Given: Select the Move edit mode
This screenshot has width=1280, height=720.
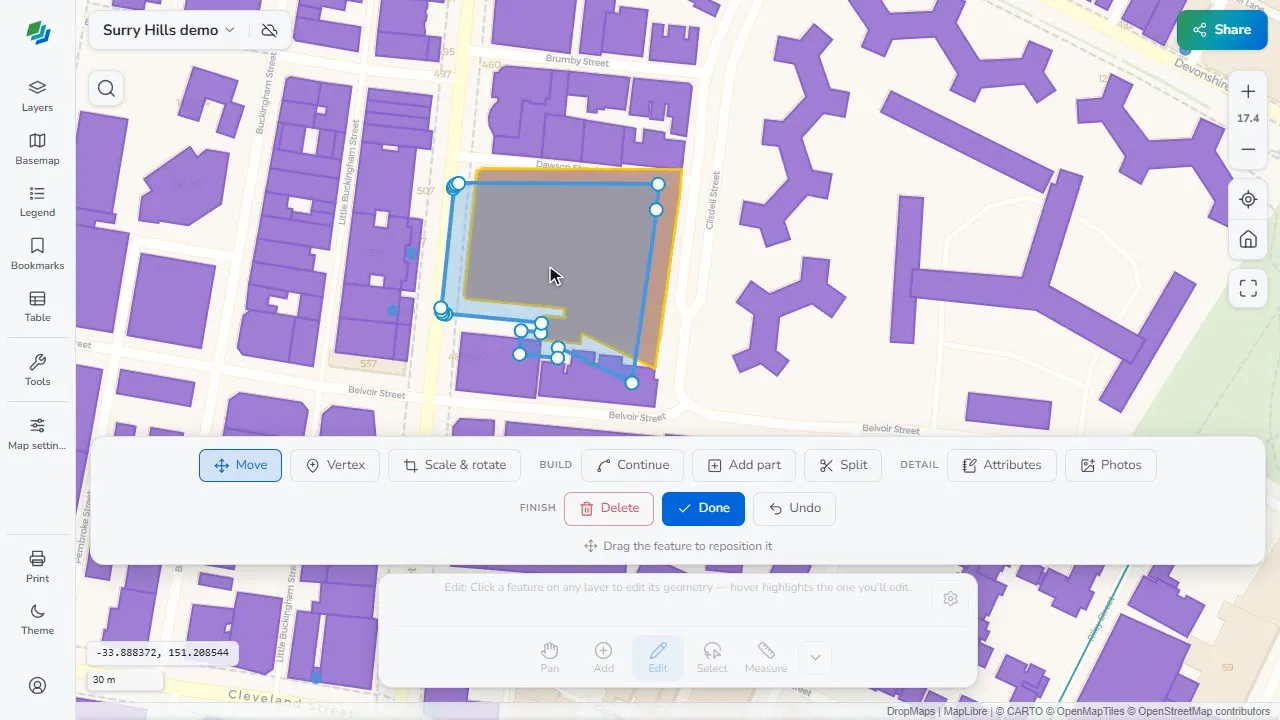Looking at the screenshot, I should pyautogui.click(x=240, y=465).
